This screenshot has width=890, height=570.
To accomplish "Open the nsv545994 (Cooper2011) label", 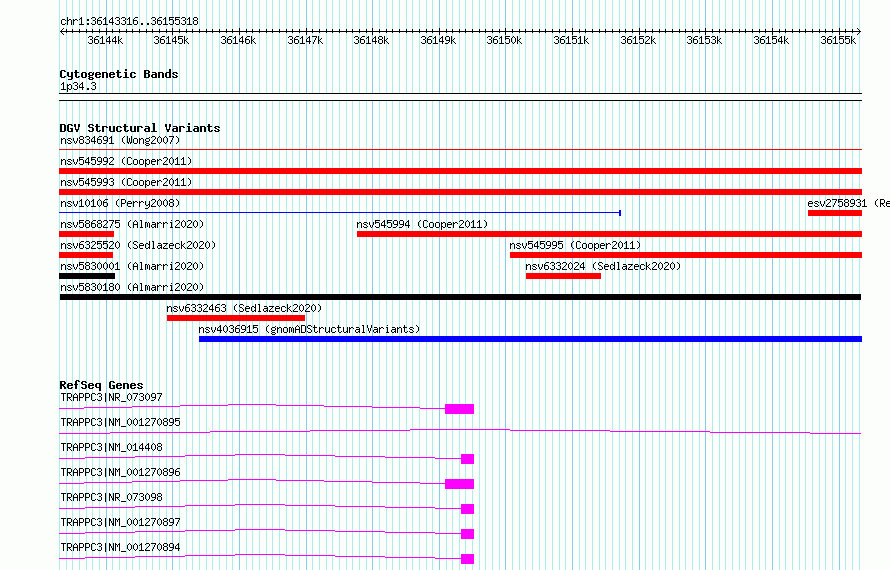I will (x=422, y=224).
